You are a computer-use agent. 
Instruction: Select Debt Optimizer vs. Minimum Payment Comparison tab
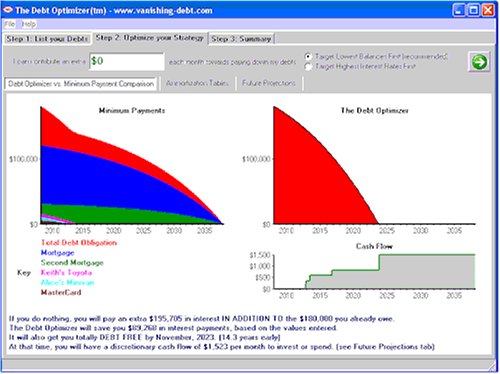click(x=81, y=84)
